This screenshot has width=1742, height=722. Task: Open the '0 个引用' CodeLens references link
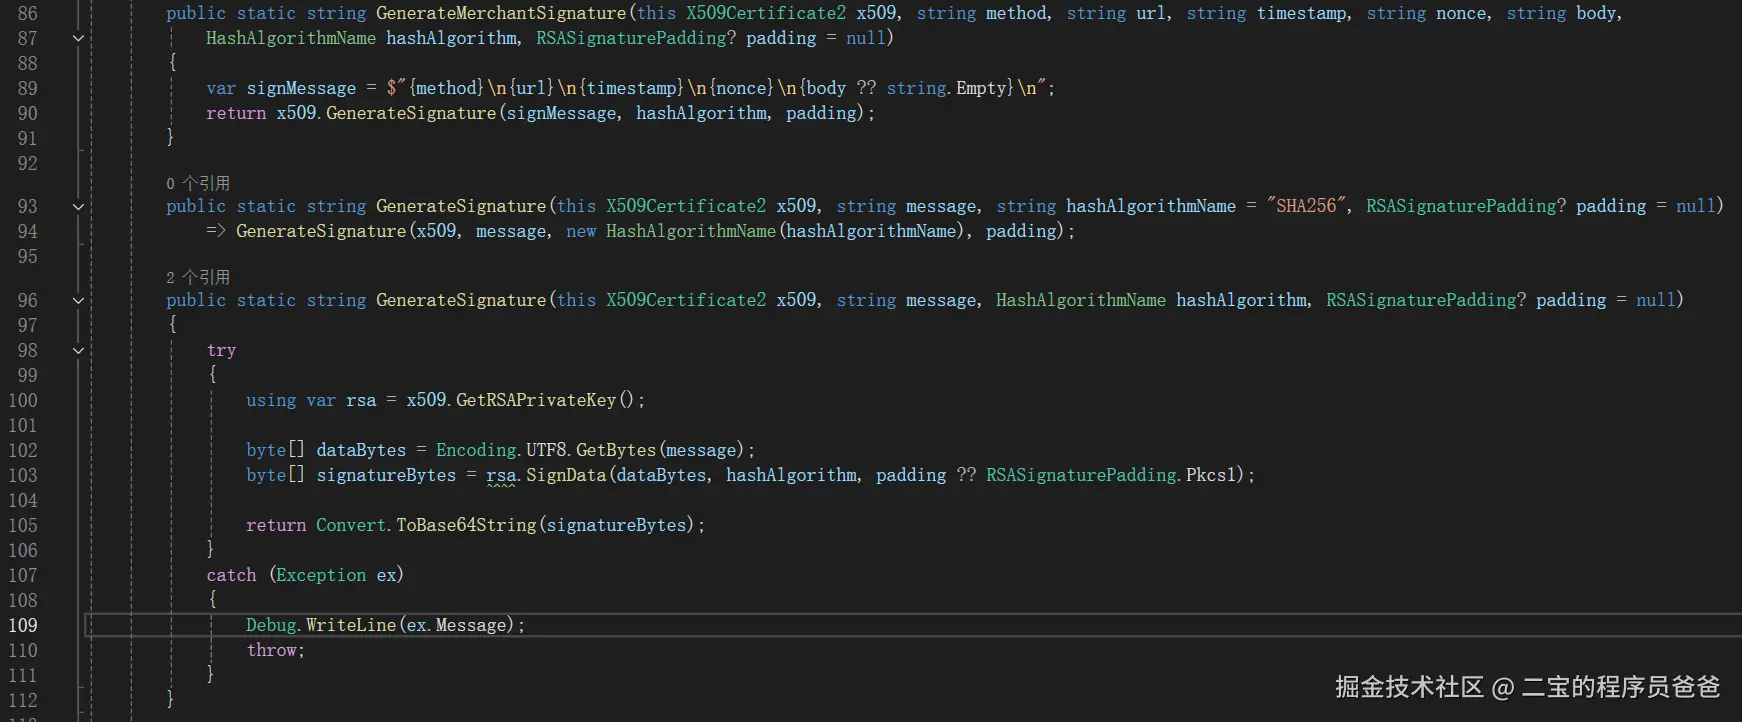click(x=198, y=183)
